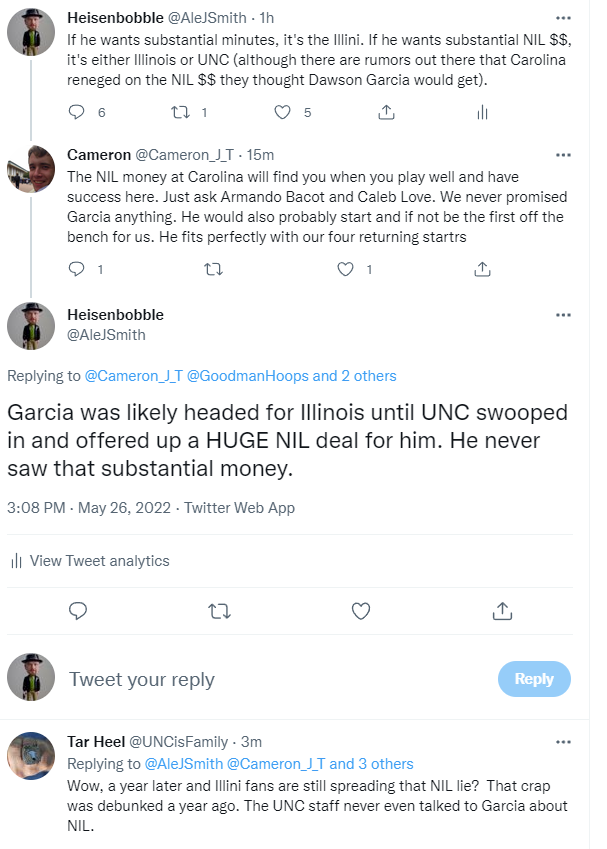
Task: Open the @Cameron_J_T mention link in Replying to
Action: [134, 376]
